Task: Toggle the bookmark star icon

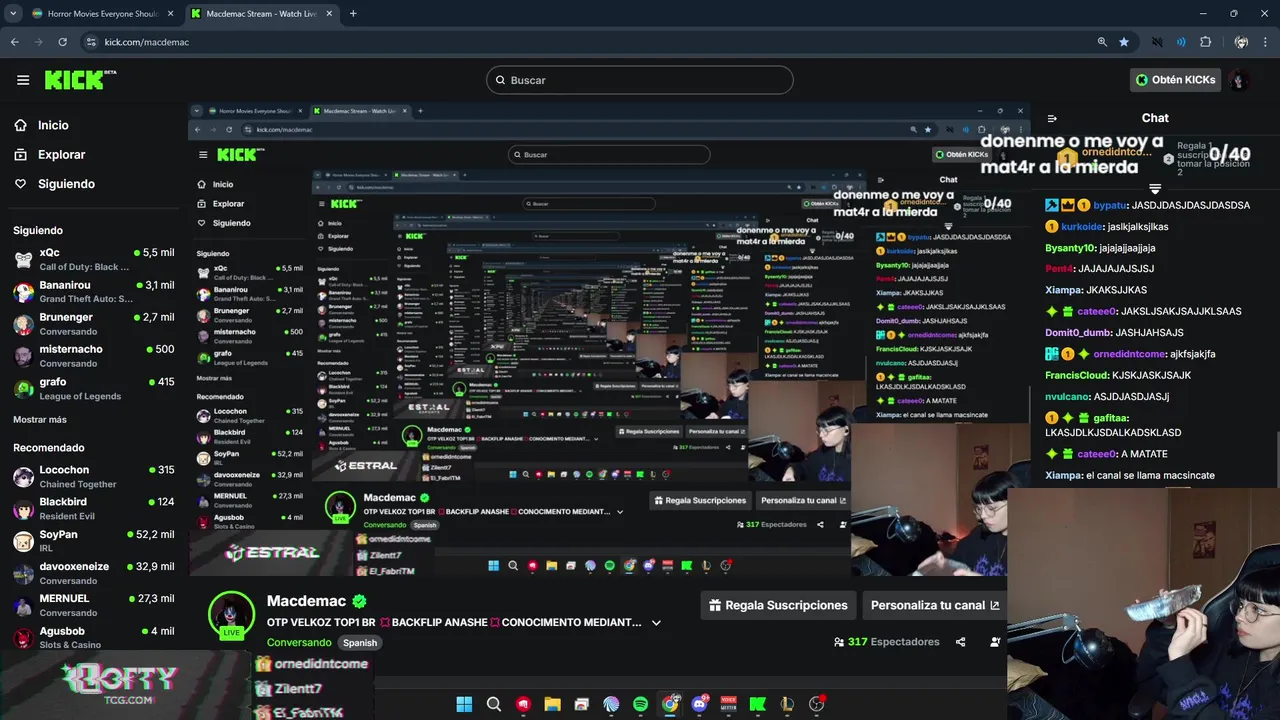Action: tap(1124, 42)
